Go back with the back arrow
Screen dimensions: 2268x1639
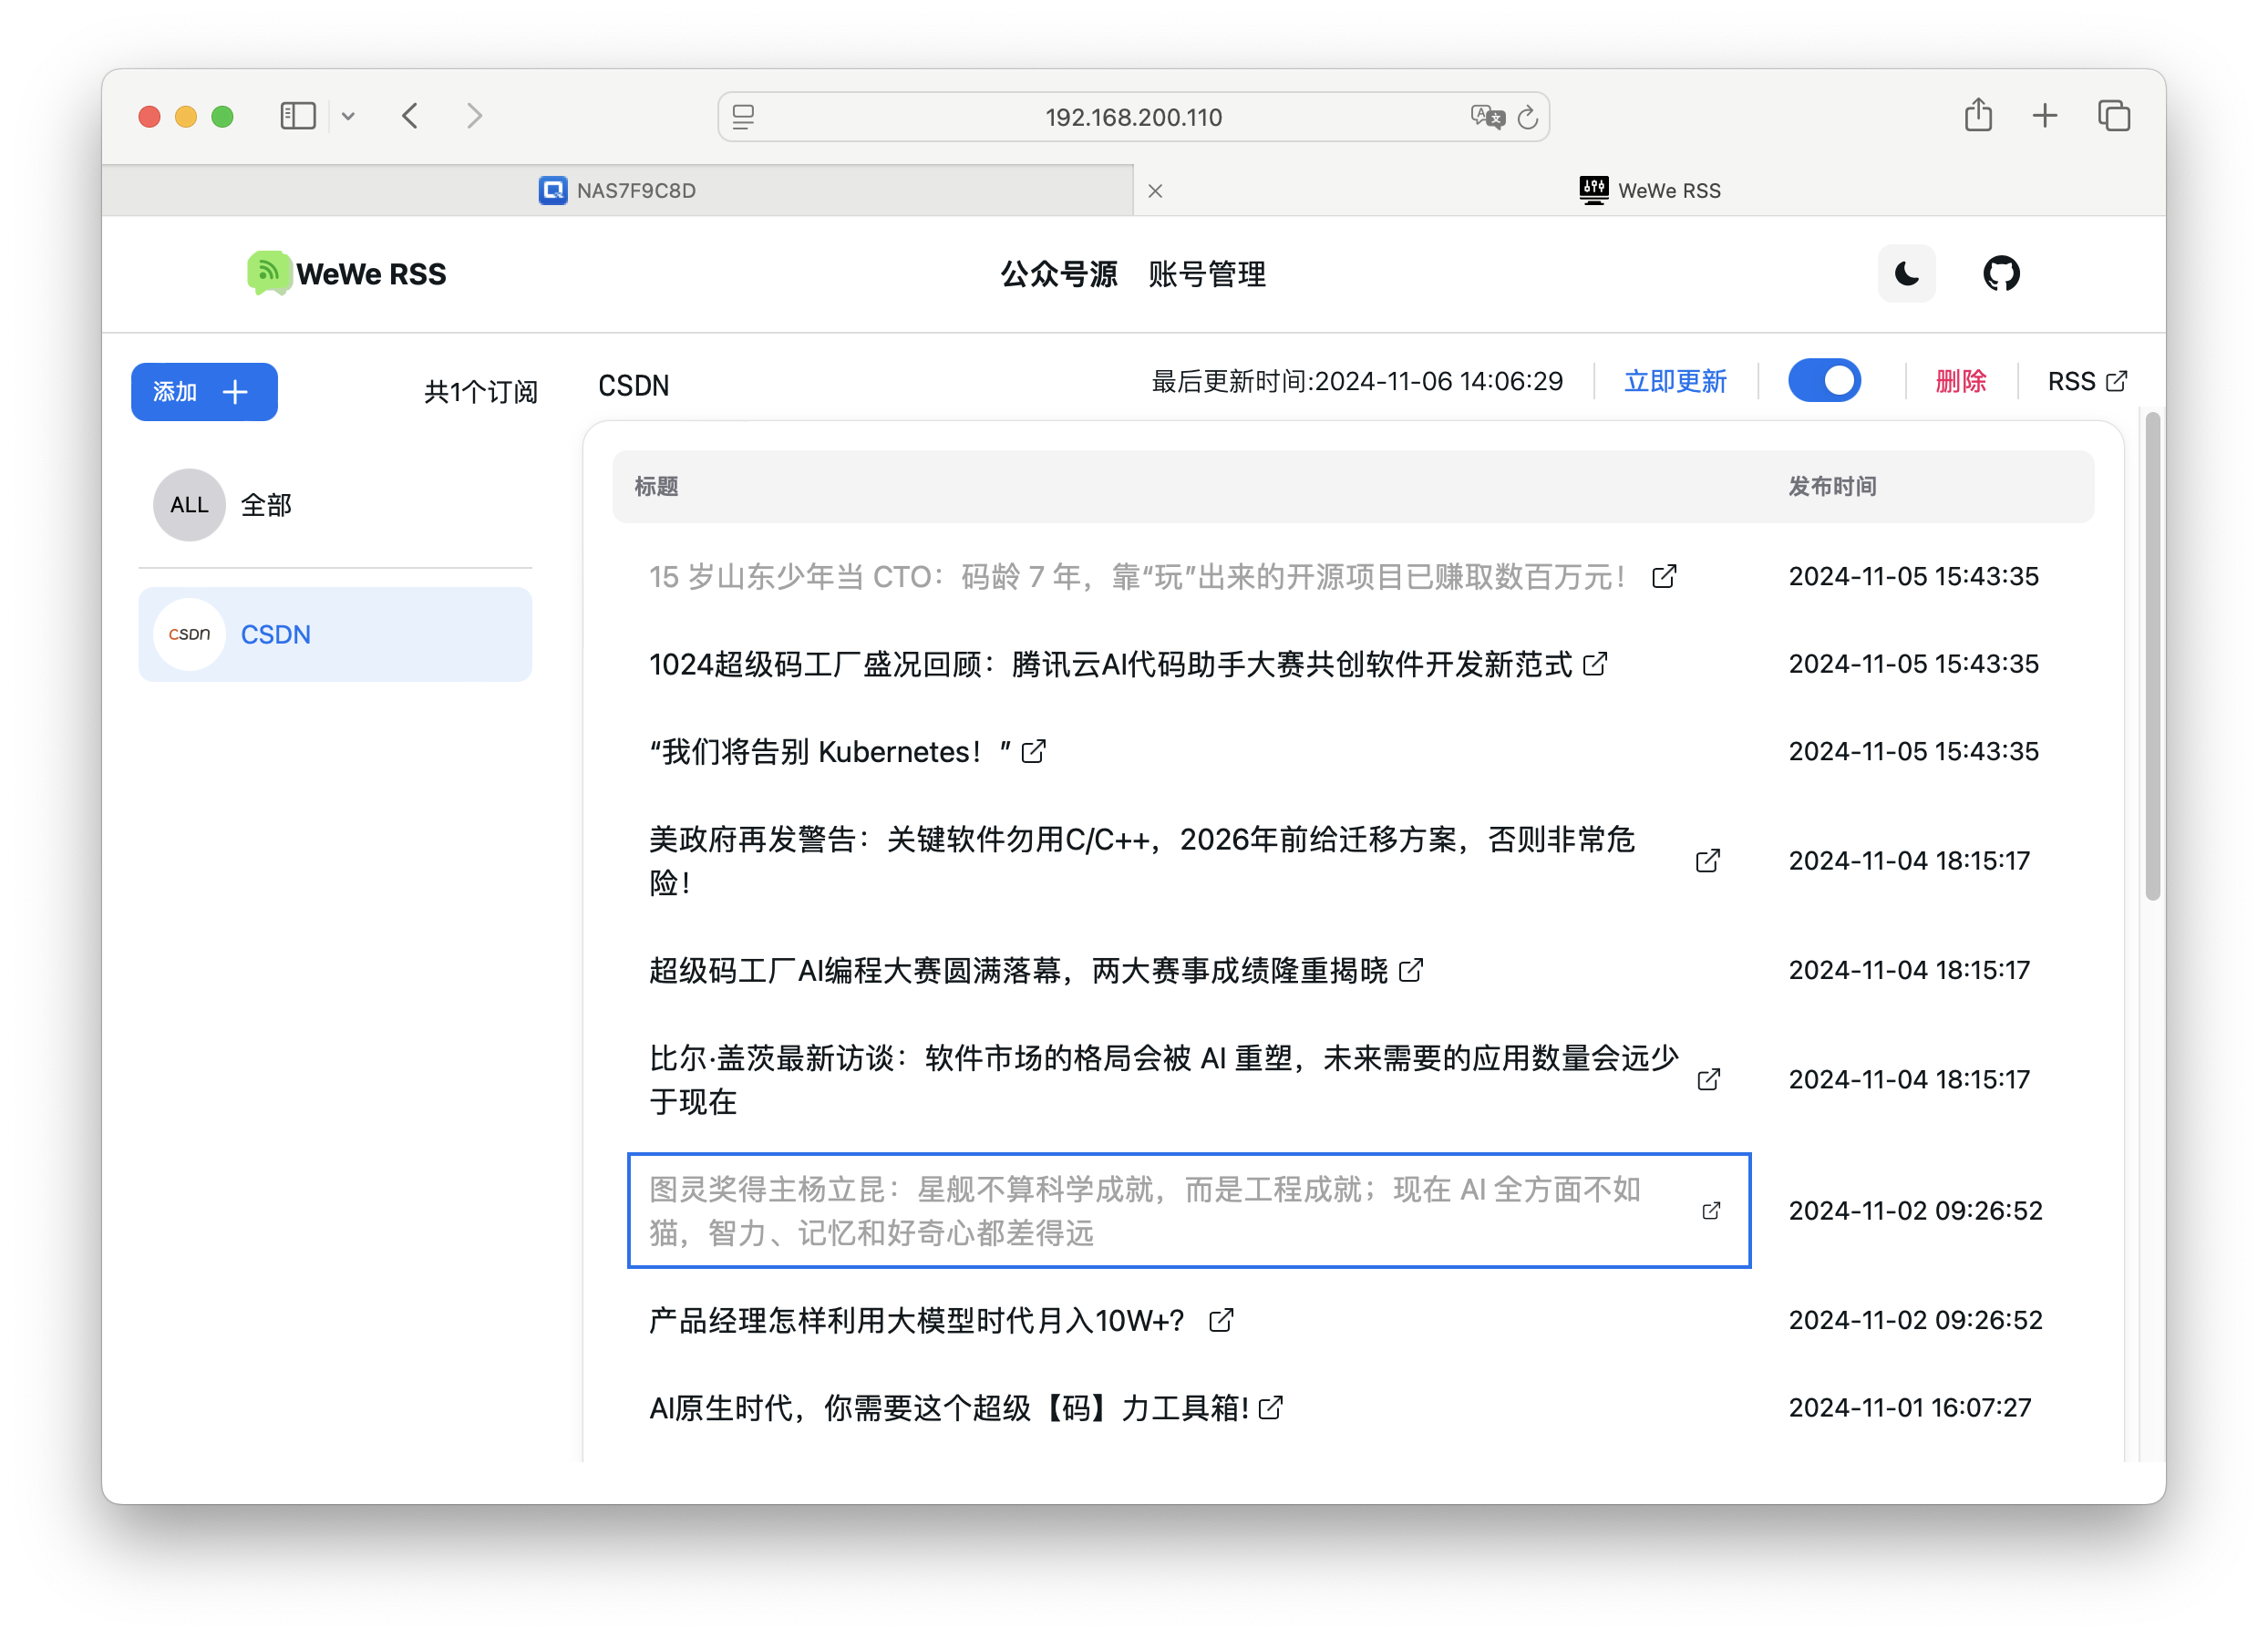click(410, 116)
